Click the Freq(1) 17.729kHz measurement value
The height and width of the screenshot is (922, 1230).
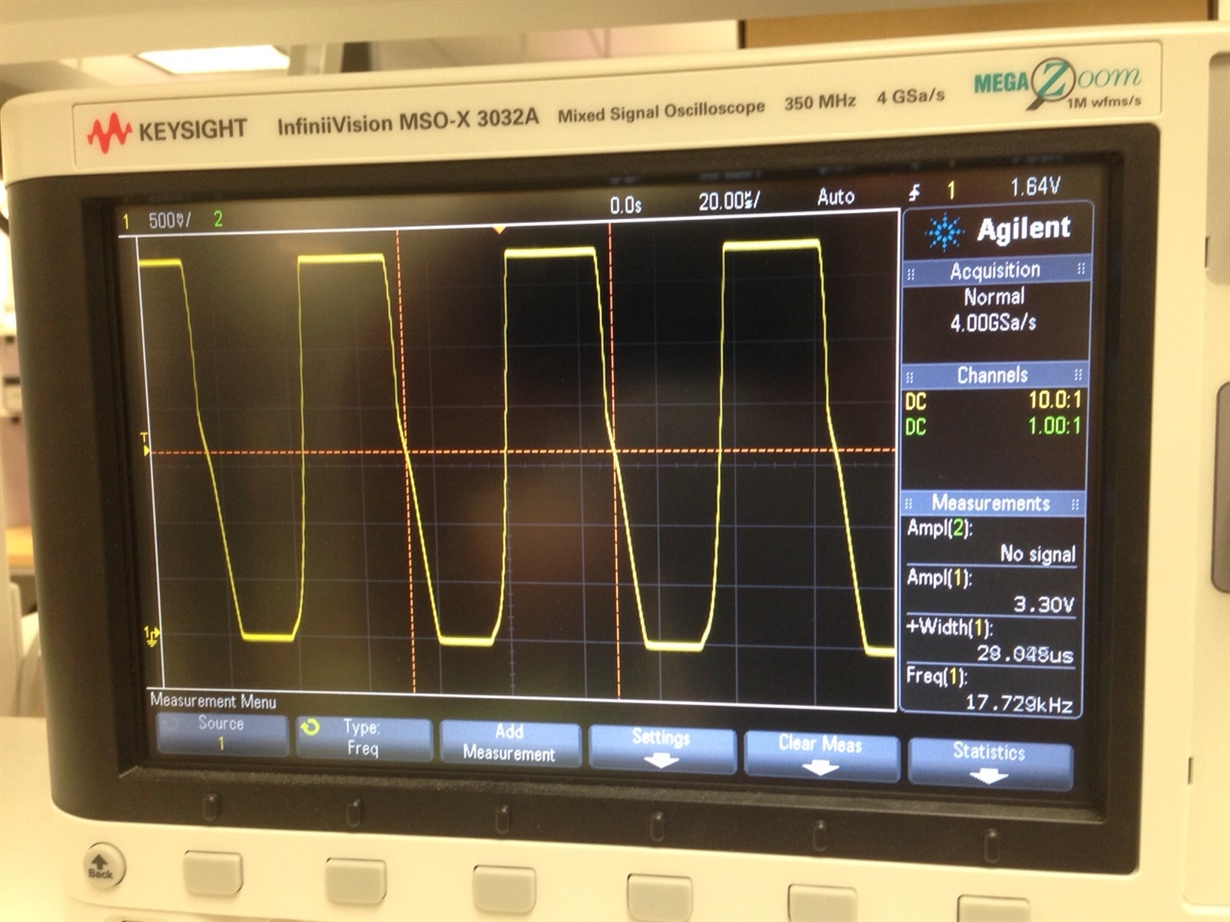click(1020, 703)
